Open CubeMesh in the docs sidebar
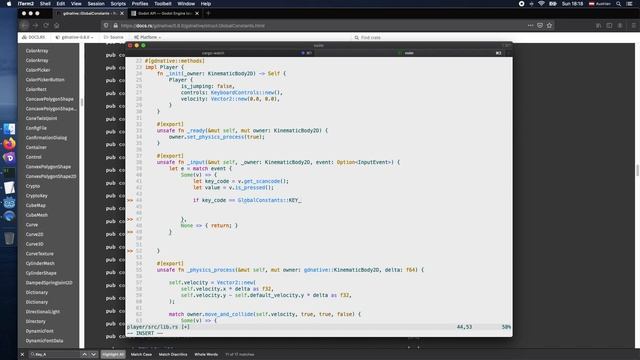 pyautogui.click(x=36, y=215)
